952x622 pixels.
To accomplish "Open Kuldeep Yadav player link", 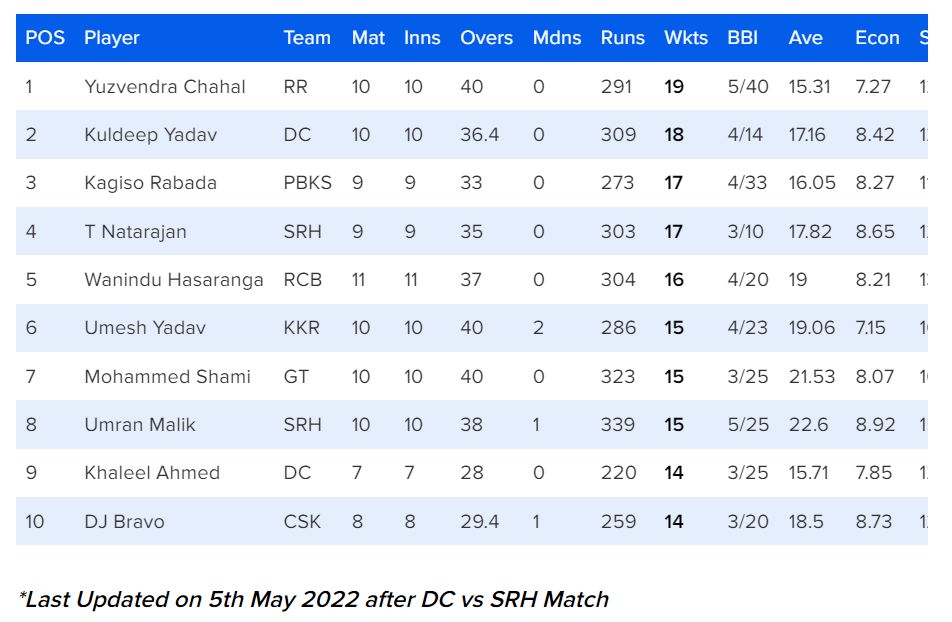I will [x=150, y=135].
